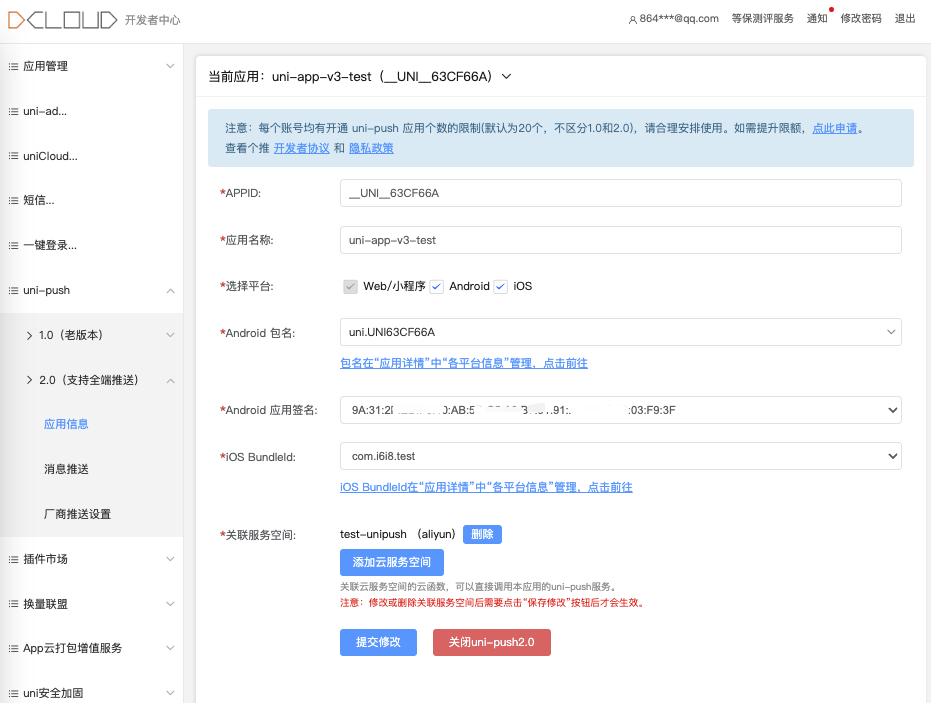Open 消息推送 in the sidebar
Screen dimensions: 931x703
(66, 469)
